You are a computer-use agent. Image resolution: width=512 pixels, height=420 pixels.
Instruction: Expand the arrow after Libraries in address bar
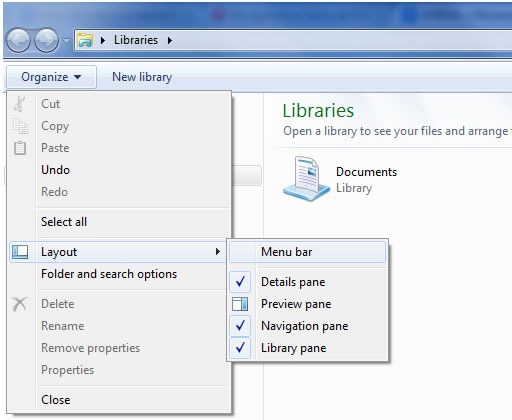pos(170,41)
